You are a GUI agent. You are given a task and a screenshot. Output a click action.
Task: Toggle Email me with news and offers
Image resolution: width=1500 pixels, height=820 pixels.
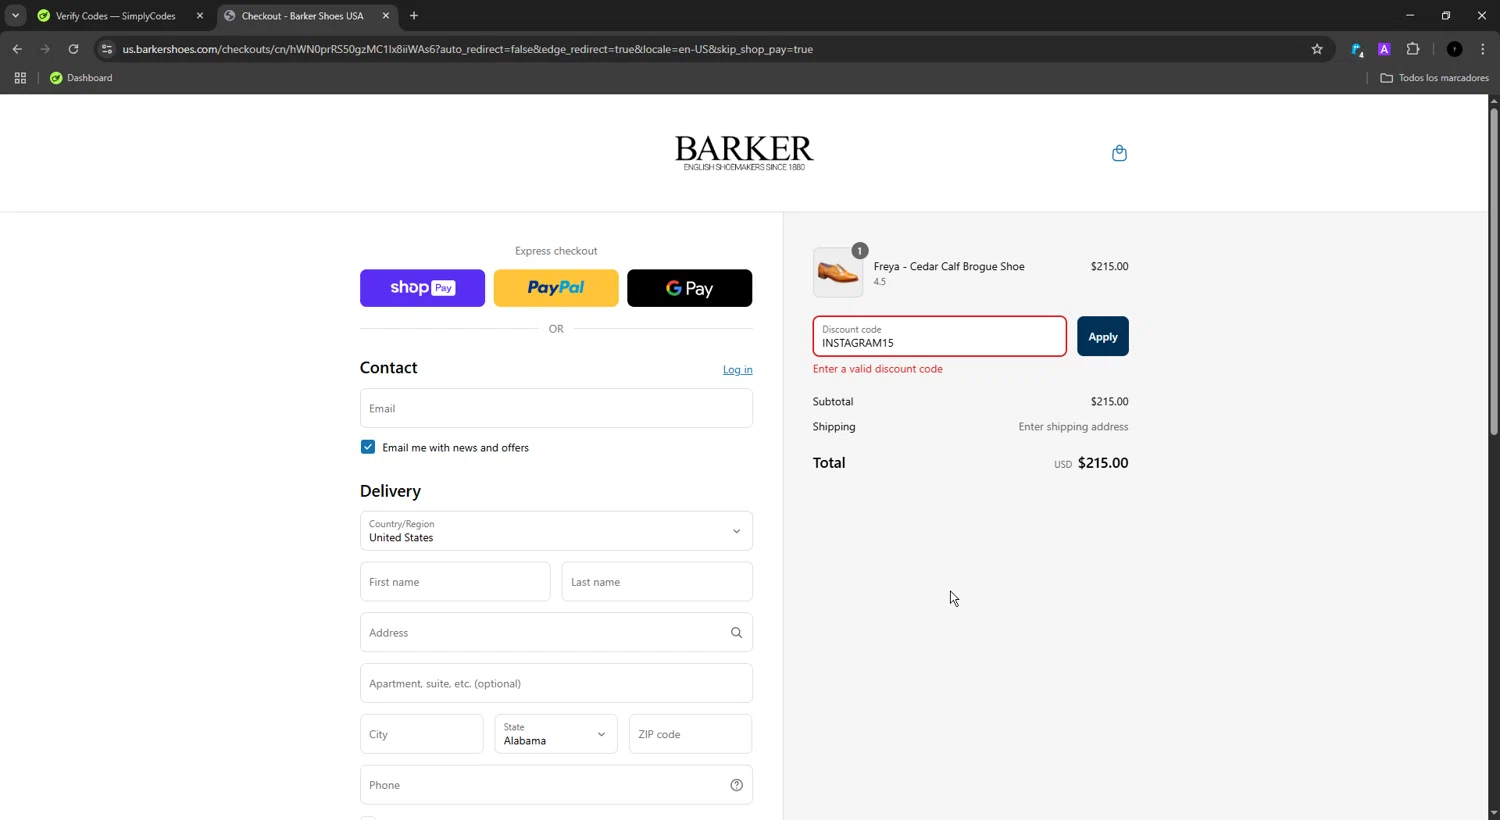point(368,447)
